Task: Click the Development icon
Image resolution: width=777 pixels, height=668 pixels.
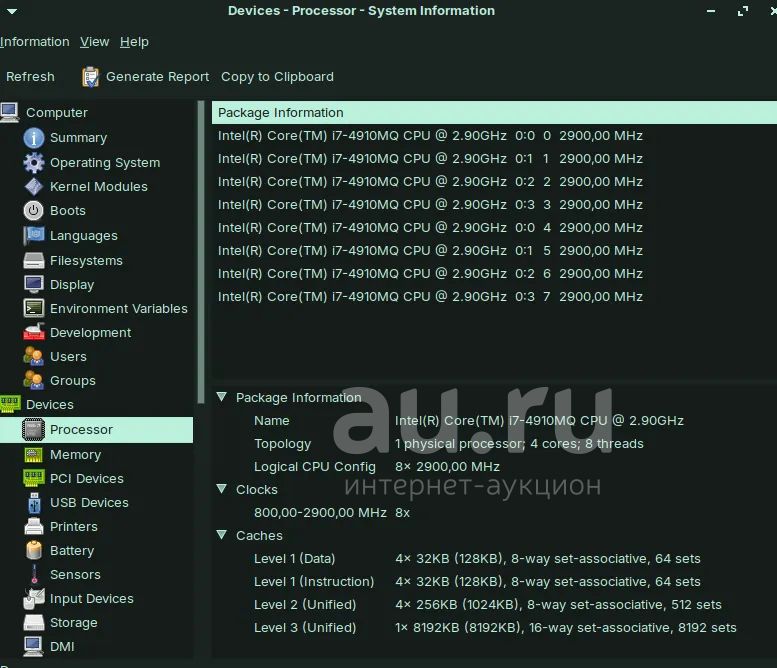Action: click(34, 332)
